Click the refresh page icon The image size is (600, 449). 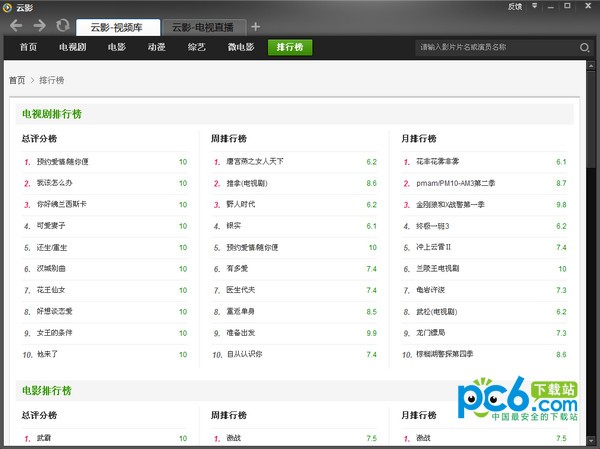click(x=63, y=25)
